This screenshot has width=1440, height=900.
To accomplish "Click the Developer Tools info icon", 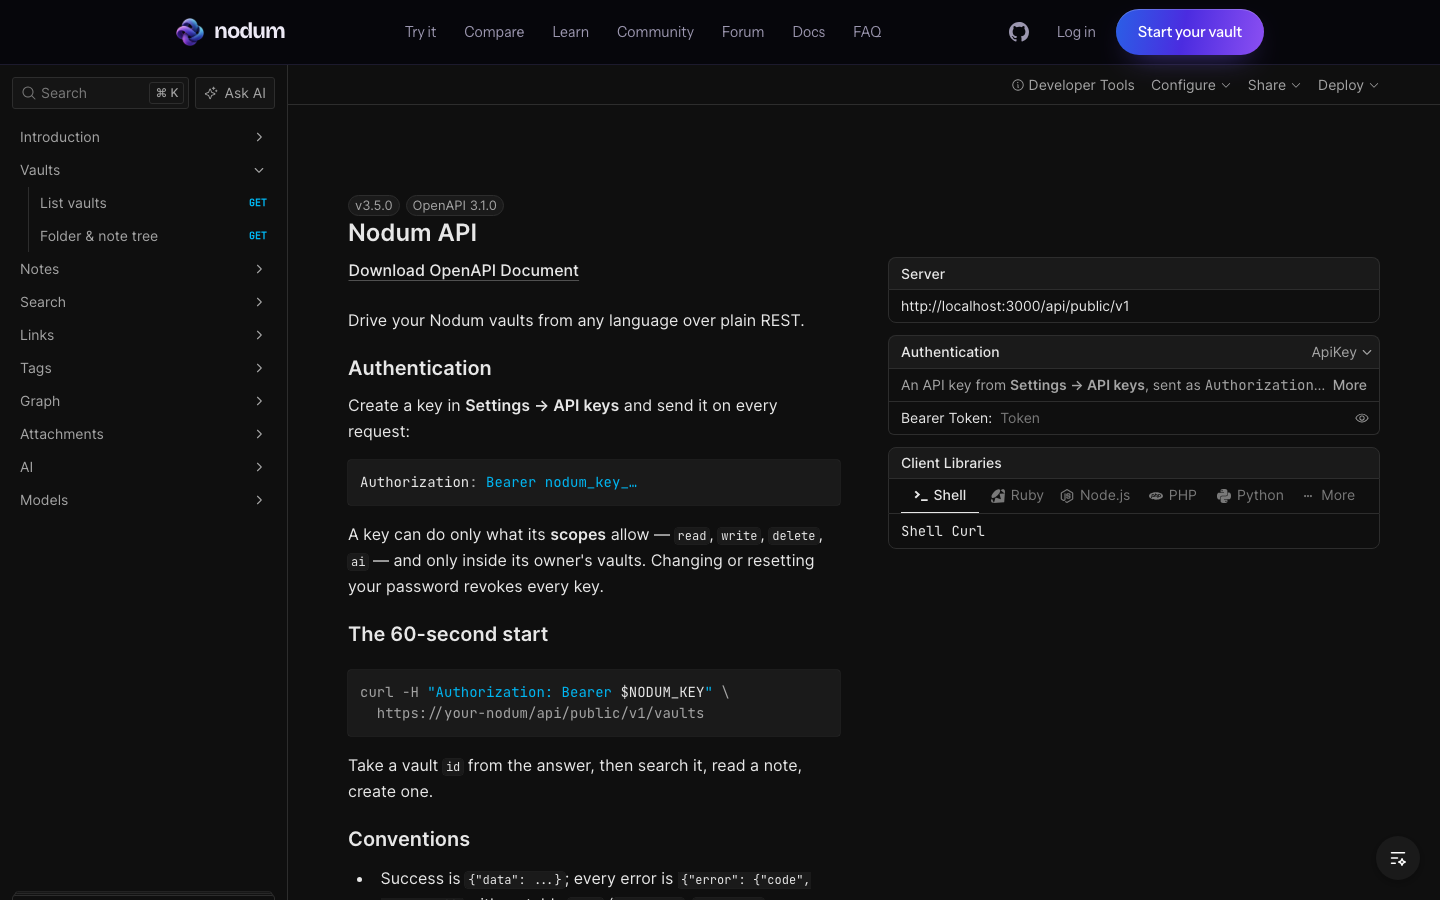I will click(x=1018, y=85).
